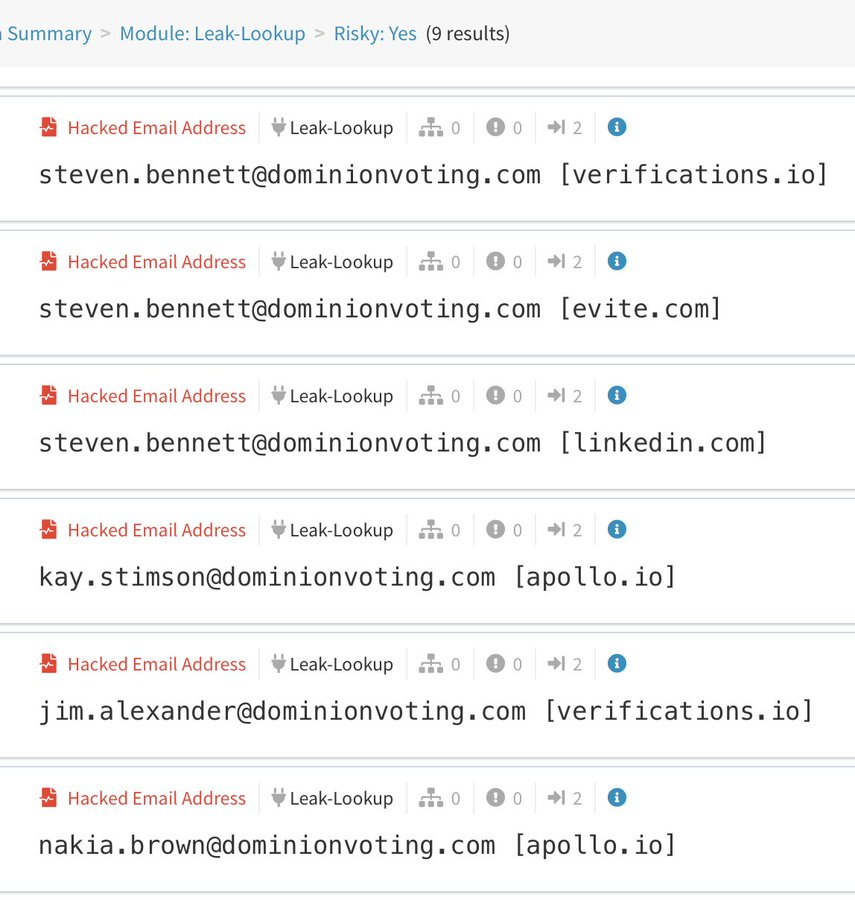Click exclamation alert icon in nakia.brown row
Viewport: 855px width, 900px height.
pyautogui.click(x=495, y=797)
